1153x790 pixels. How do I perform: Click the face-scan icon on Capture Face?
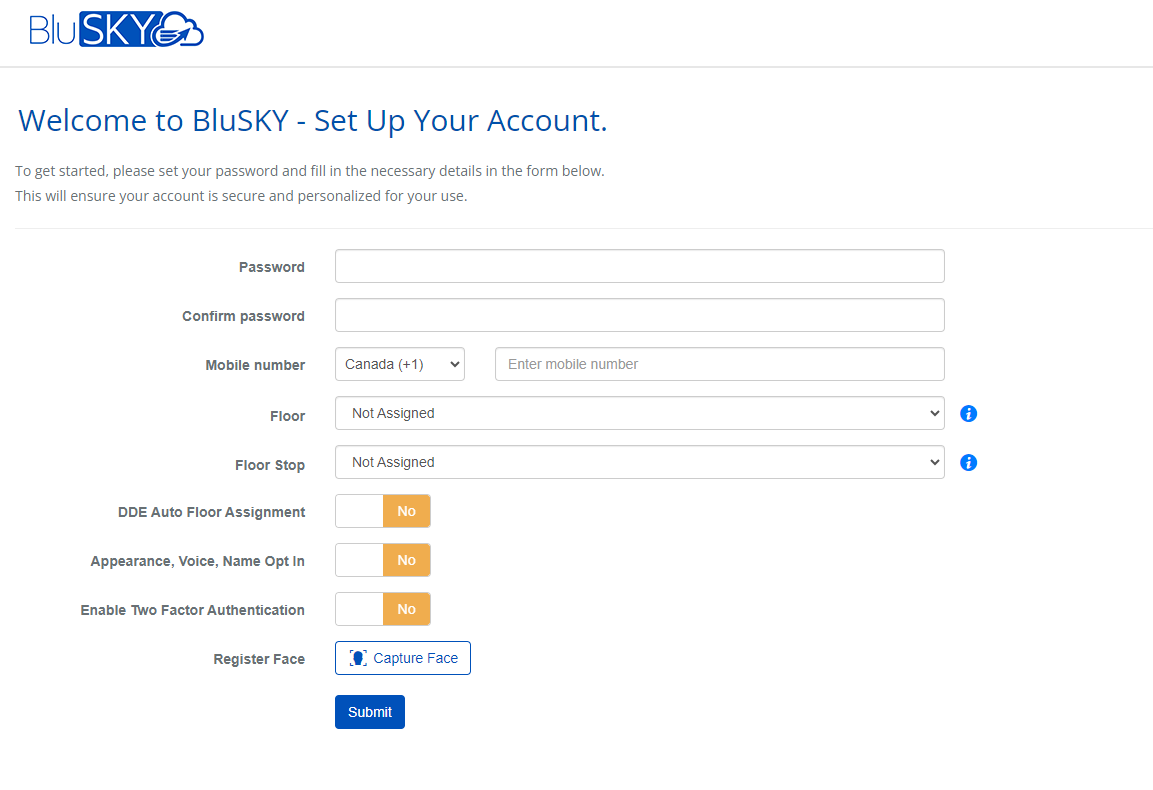357,658
